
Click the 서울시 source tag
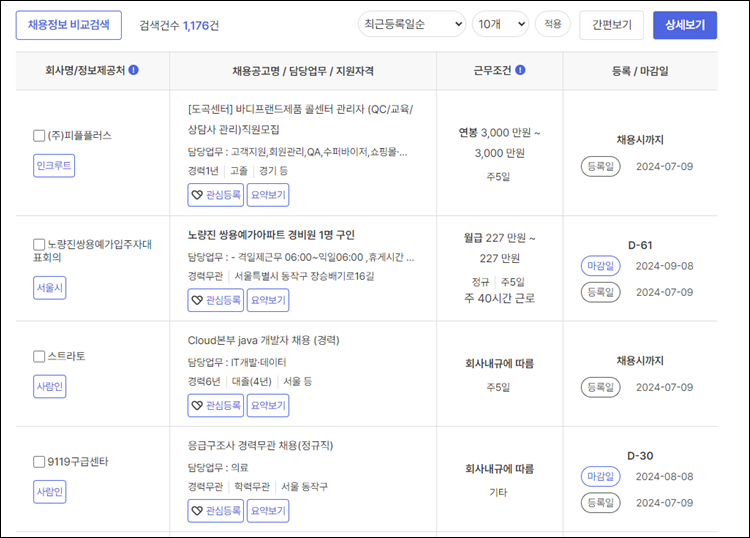(x=50, y=288)
